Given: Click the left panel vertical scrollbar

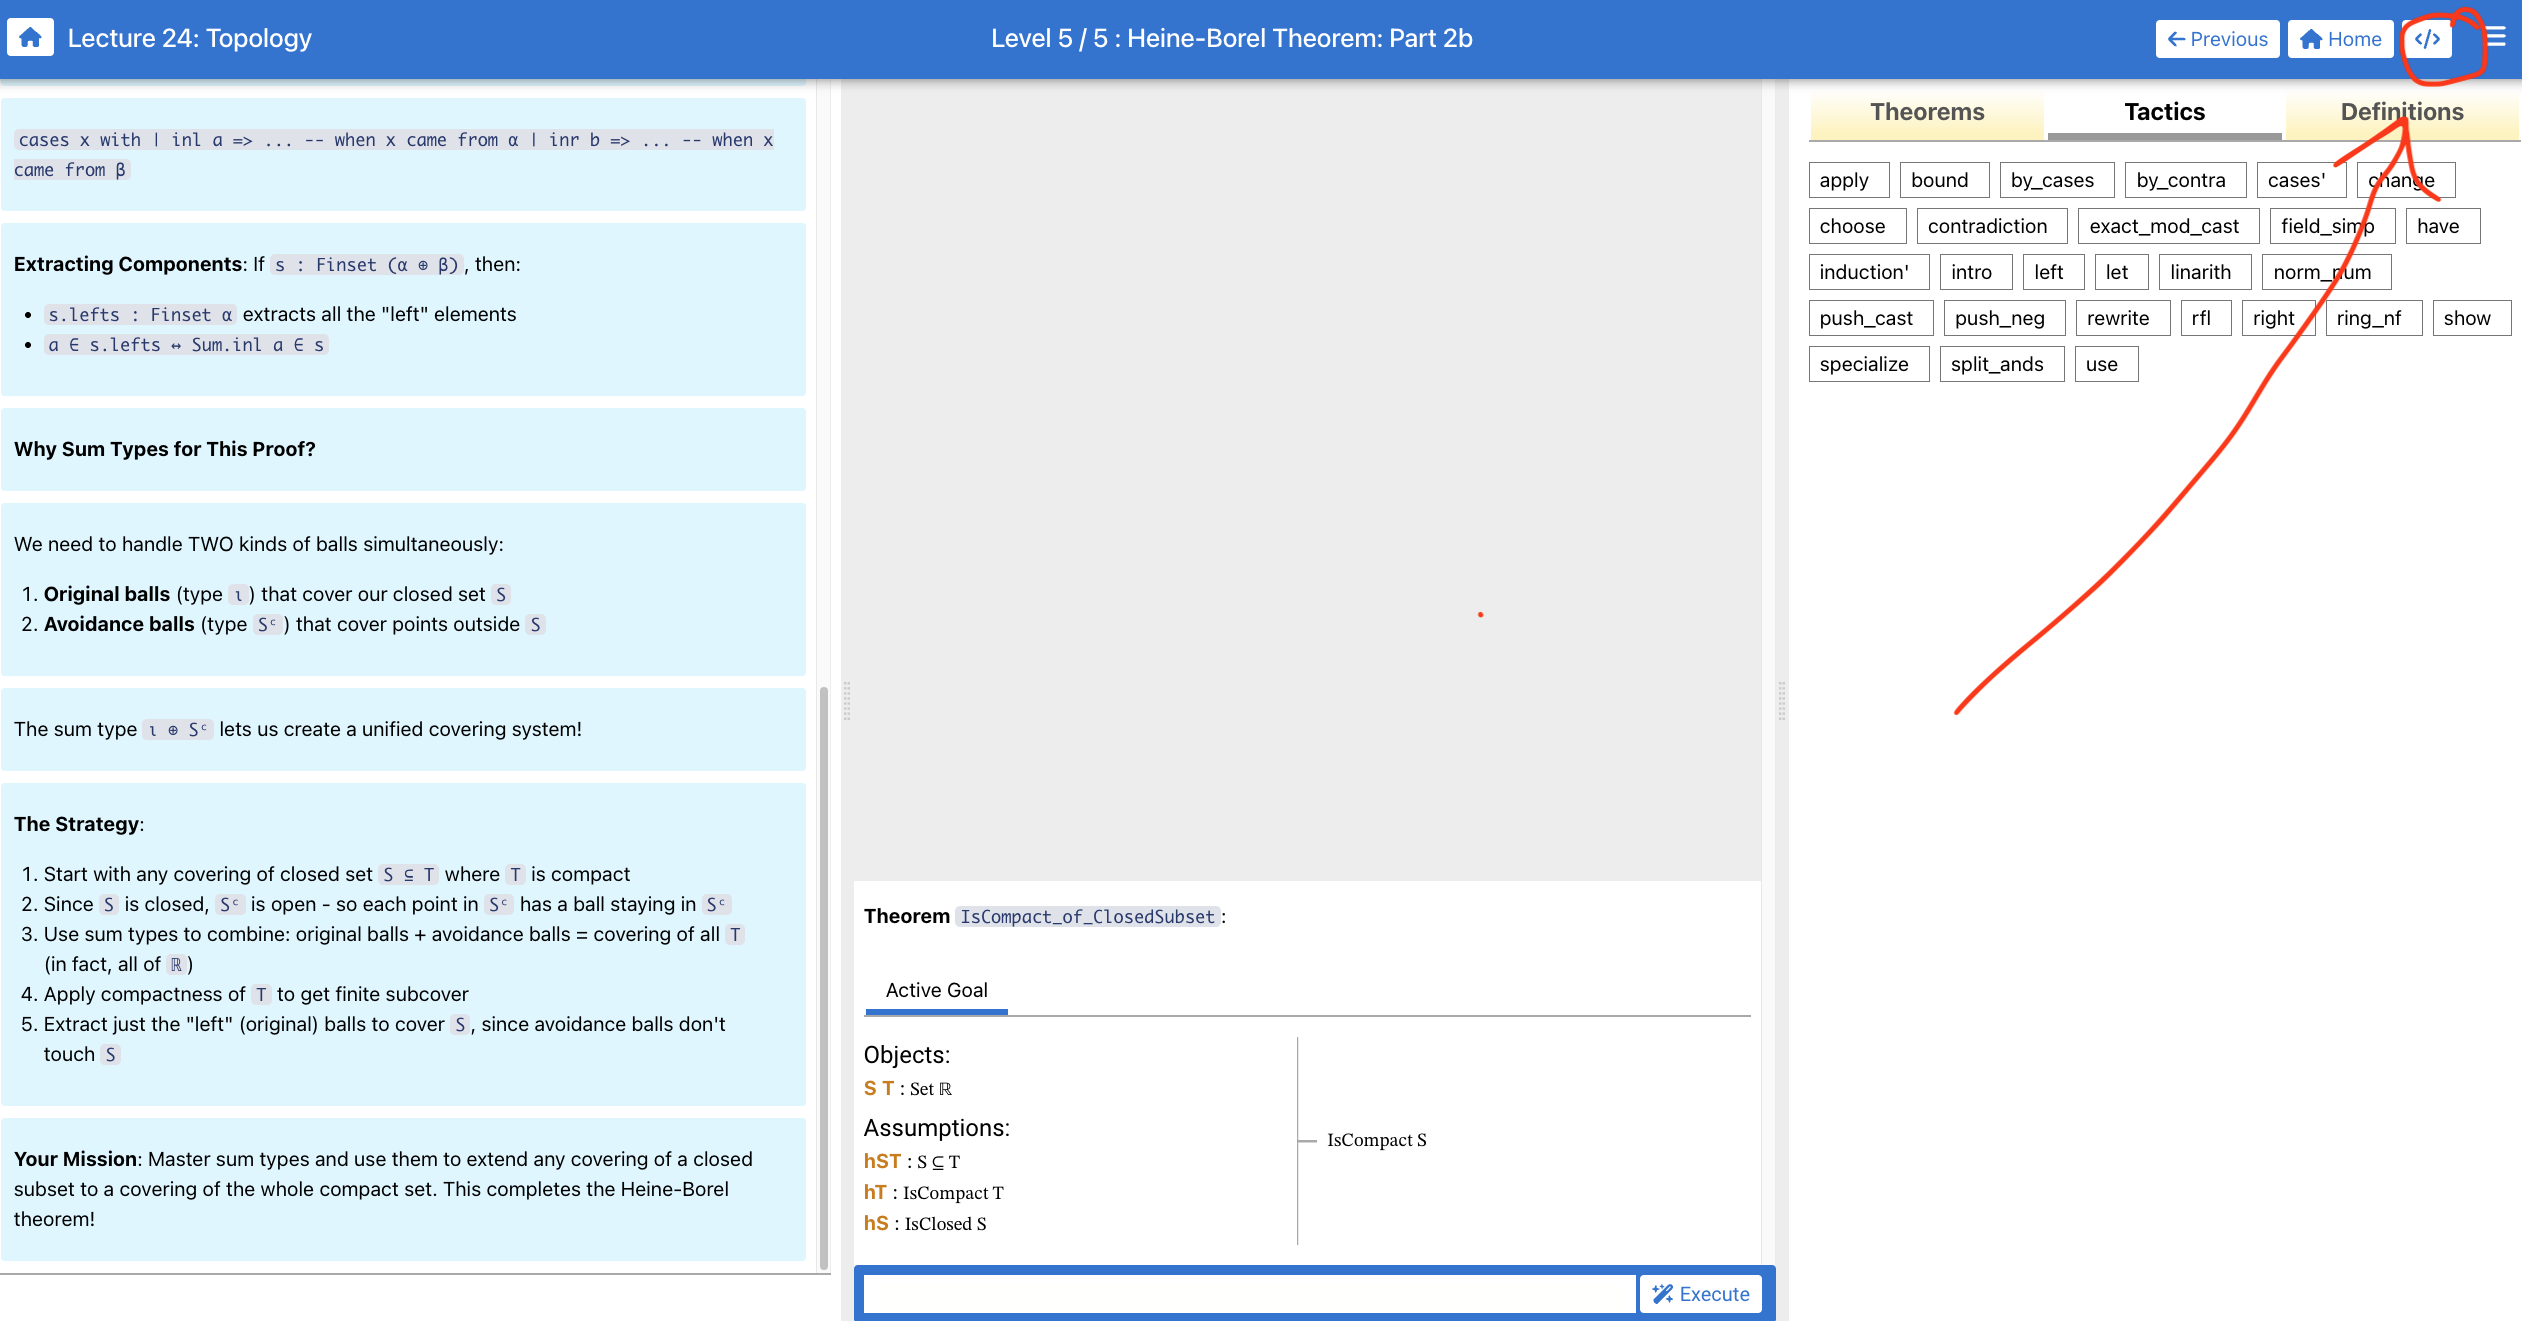Looking at the screenshot, I should (x=823, y=975).
